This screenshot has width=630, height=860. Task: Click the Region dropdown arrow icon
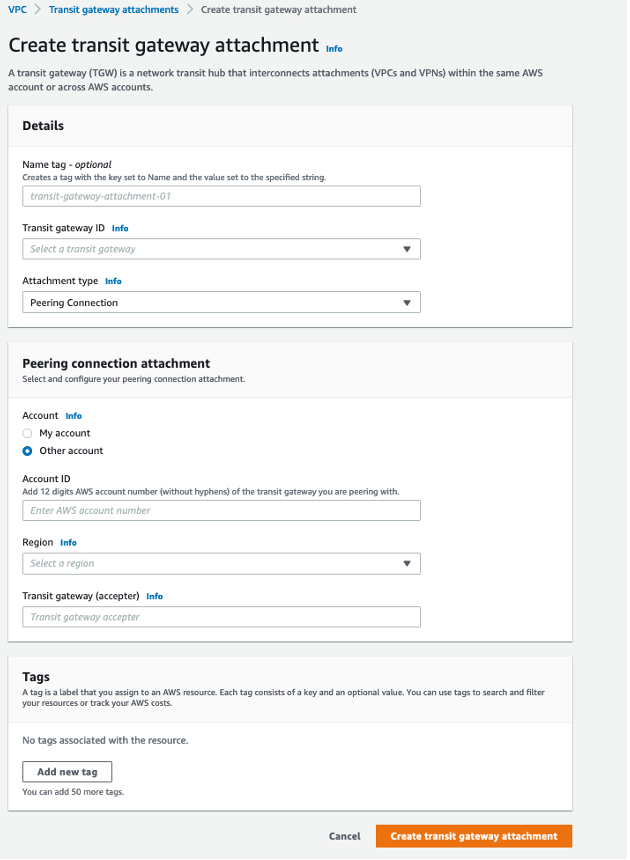[x=407, y=564]
